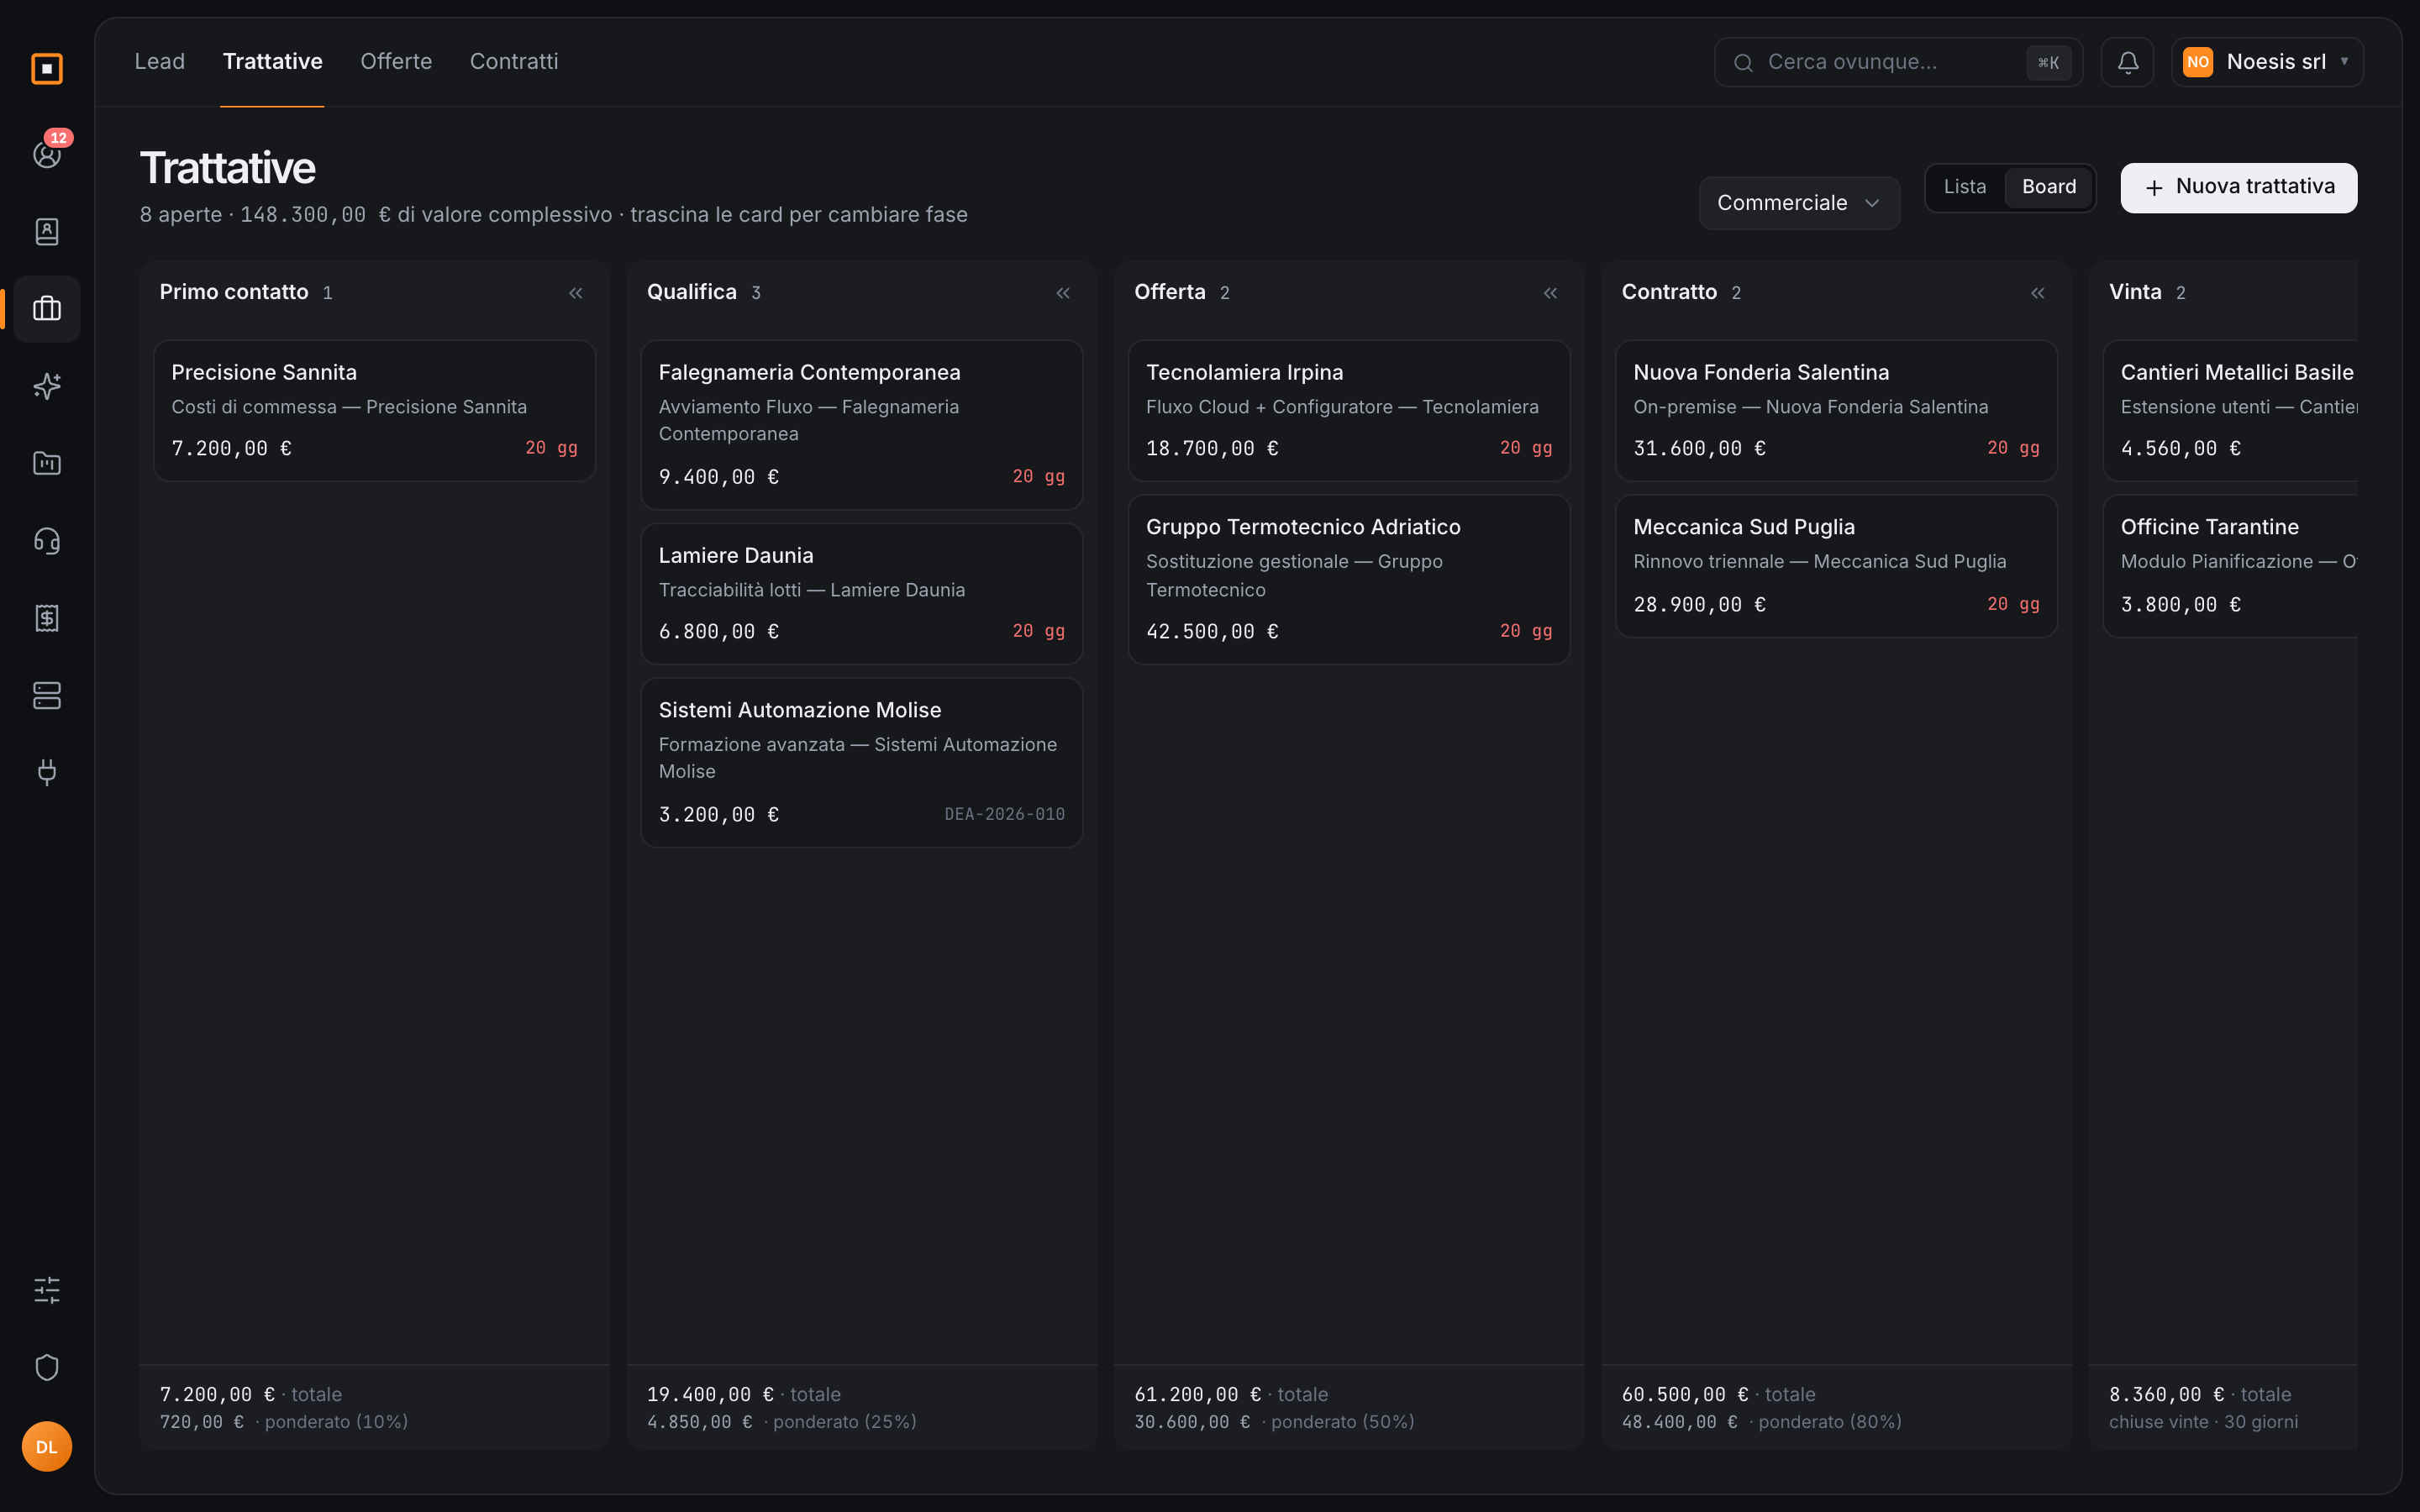The image size is (2420, 1512).
Task: Switch to the Offerte tab
Action: click(396, 62)
